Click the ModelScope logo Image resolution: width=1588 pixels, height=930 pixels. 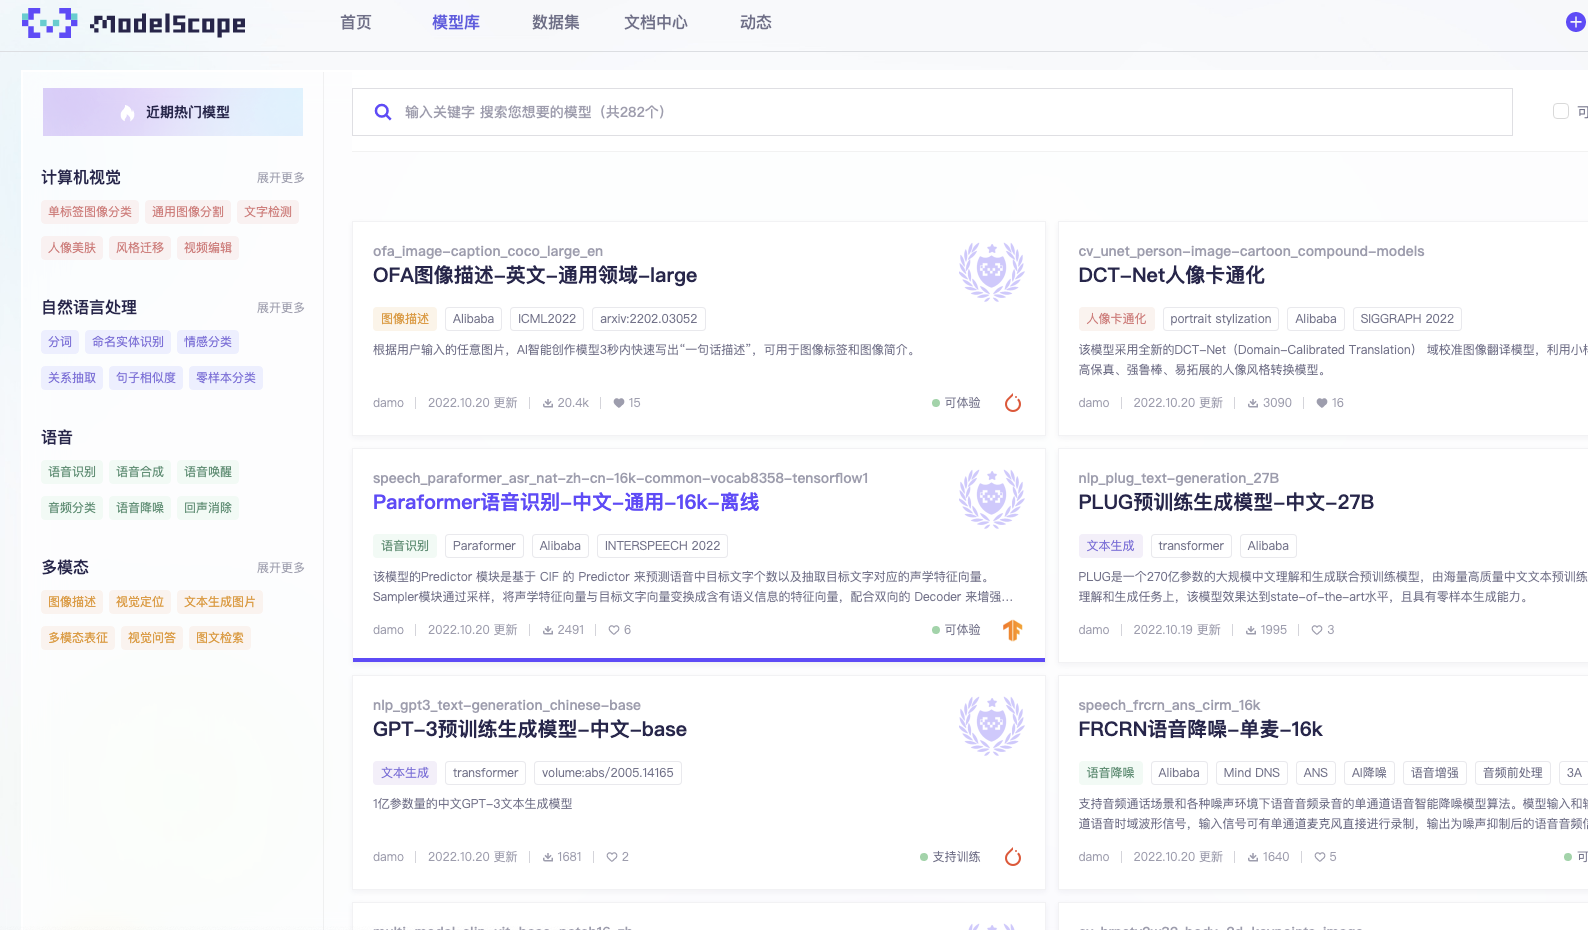point(134,23)
